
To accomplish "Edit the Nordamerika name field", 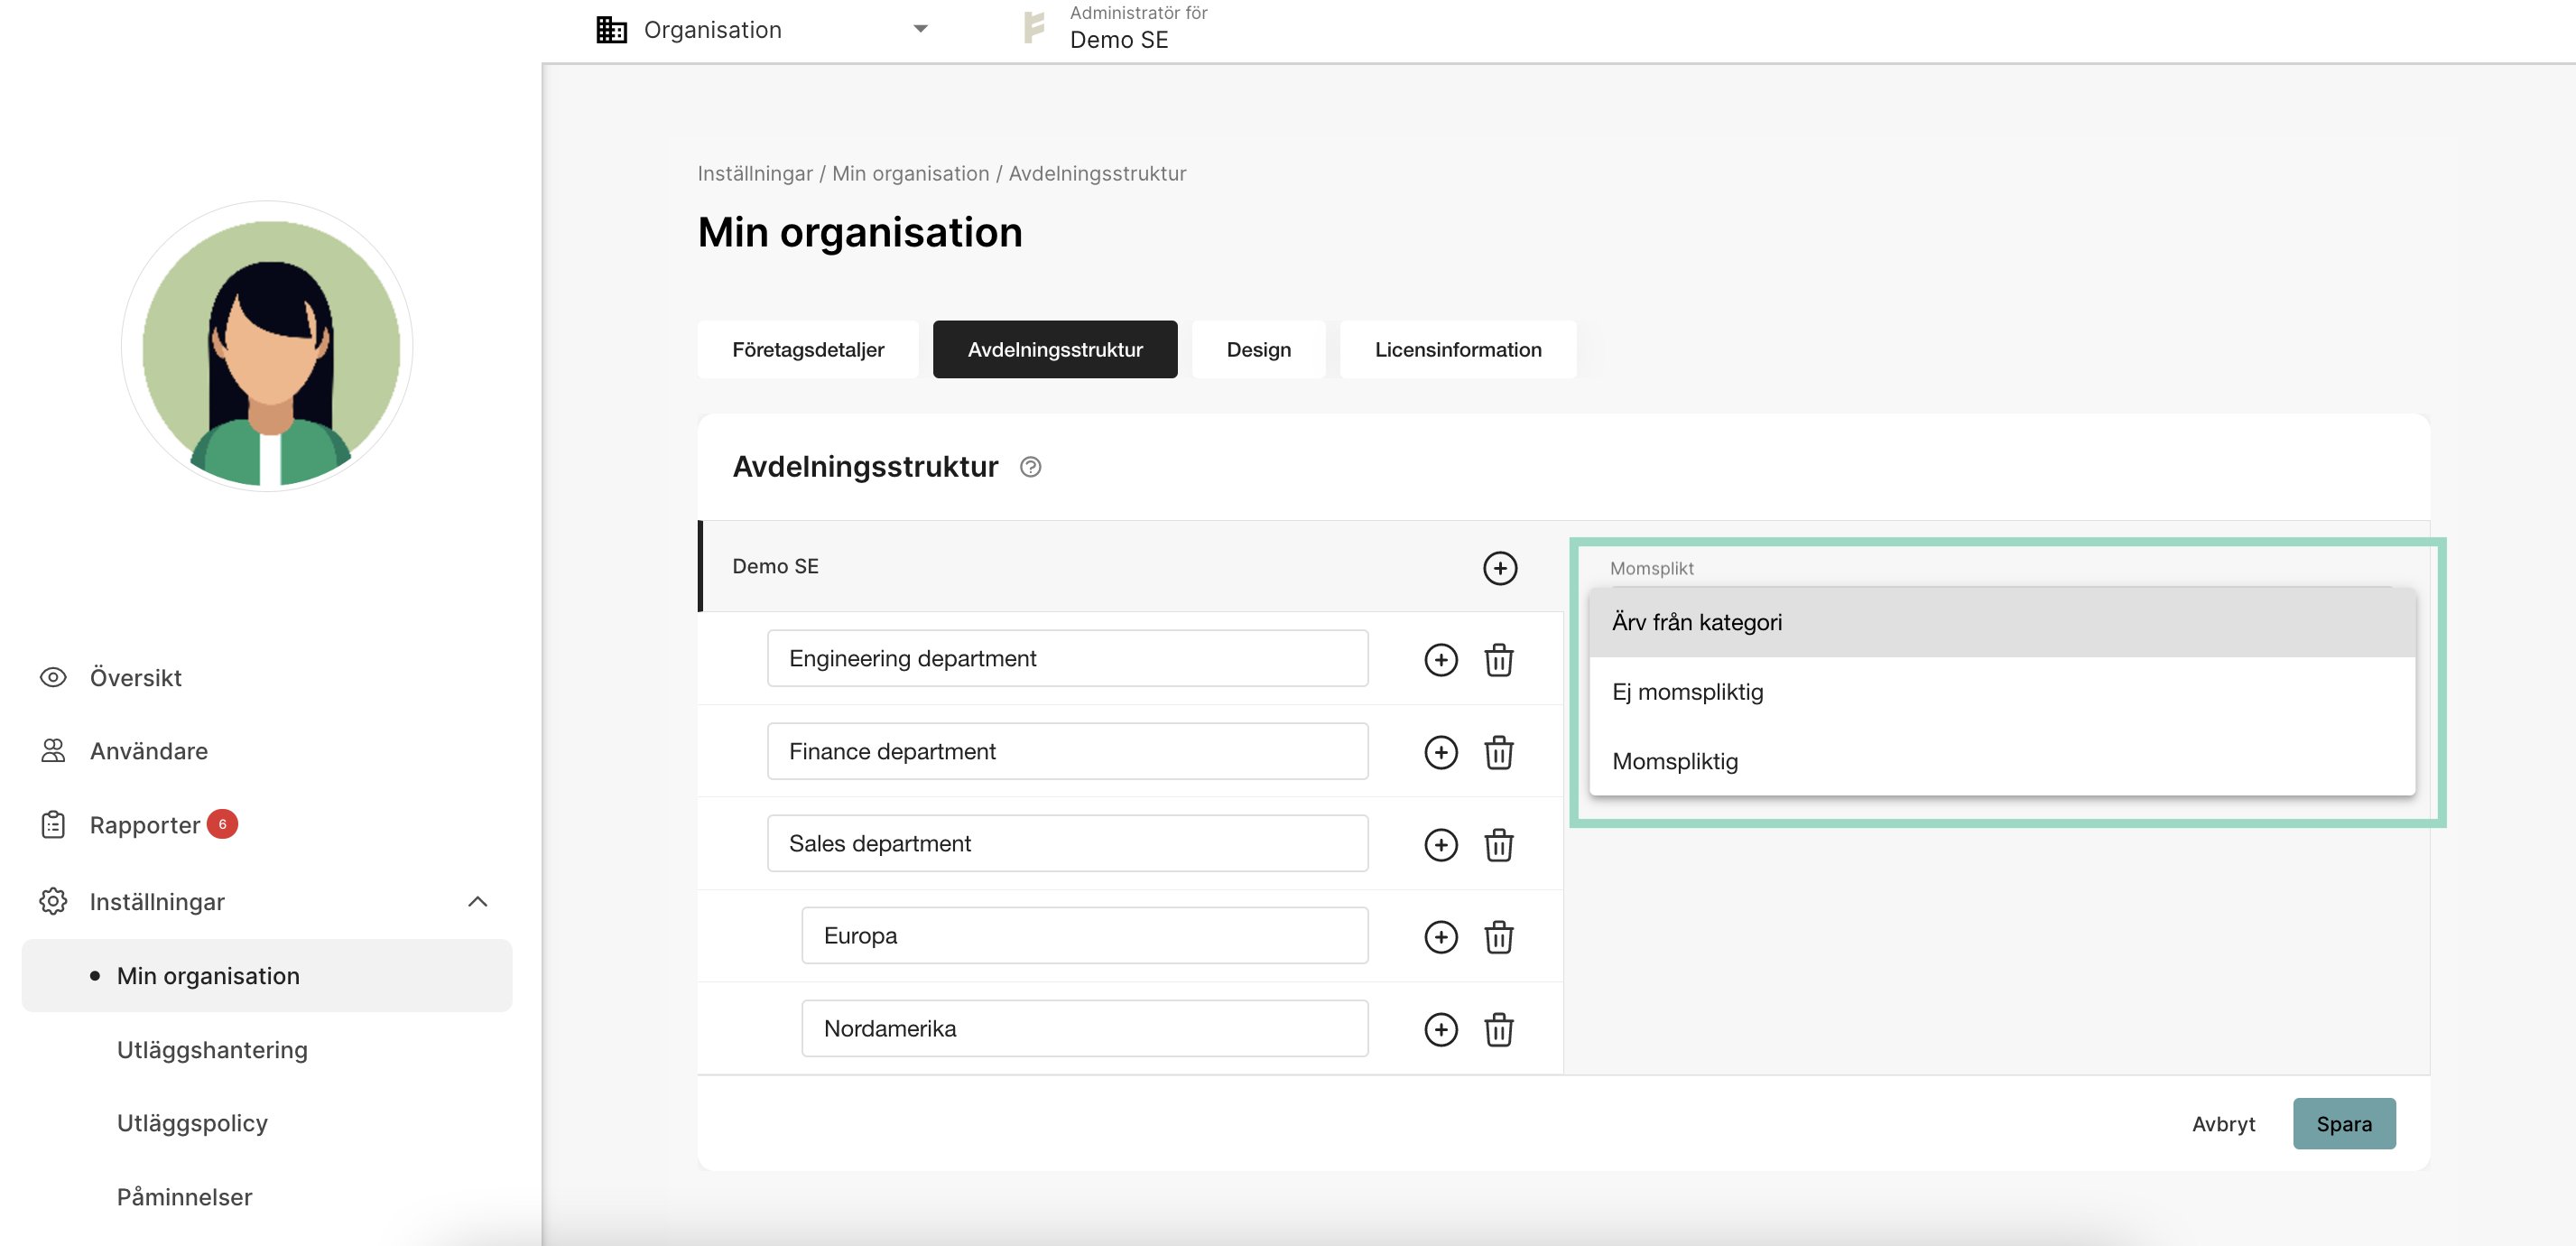I will tap(1084, 1028).
